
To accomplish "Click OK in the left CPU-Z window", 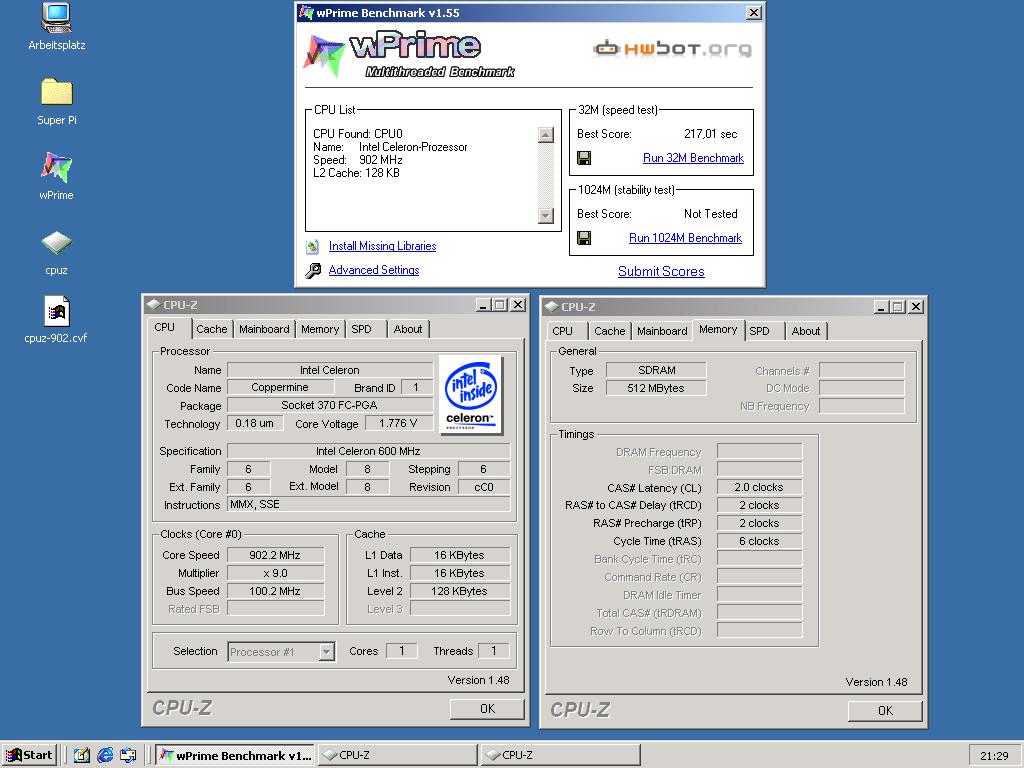I will coord(487,709).
